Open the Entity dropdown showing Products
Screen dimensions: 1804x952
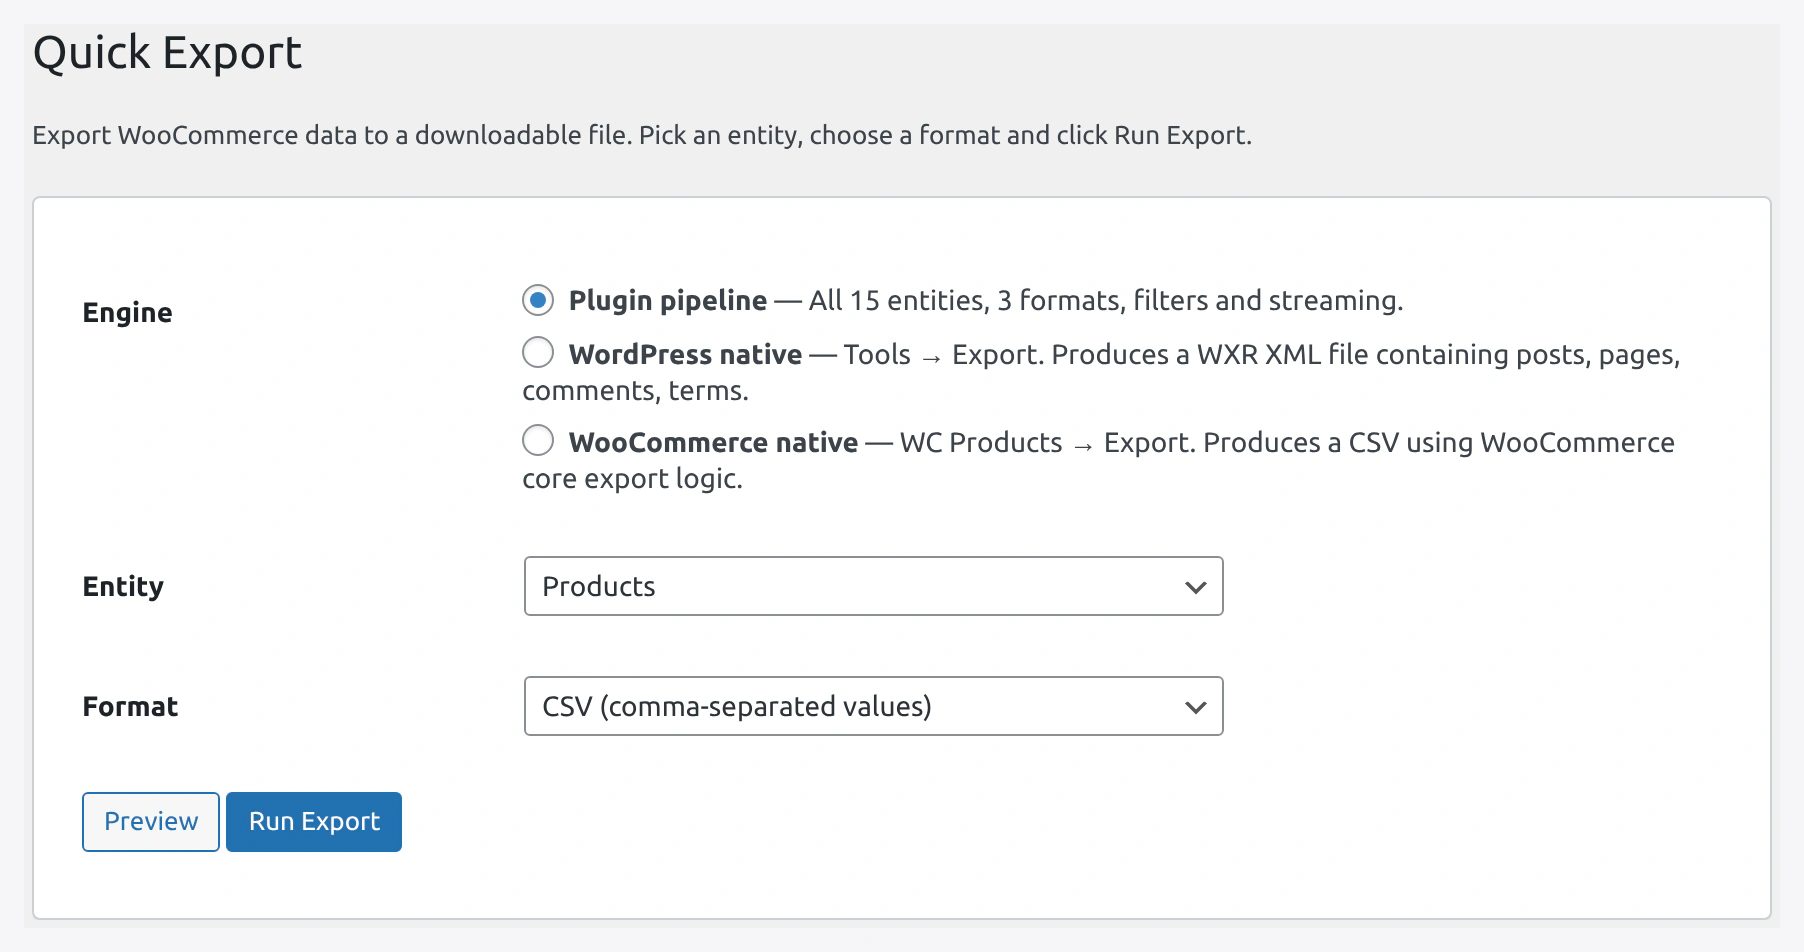(x=873, y=586)
